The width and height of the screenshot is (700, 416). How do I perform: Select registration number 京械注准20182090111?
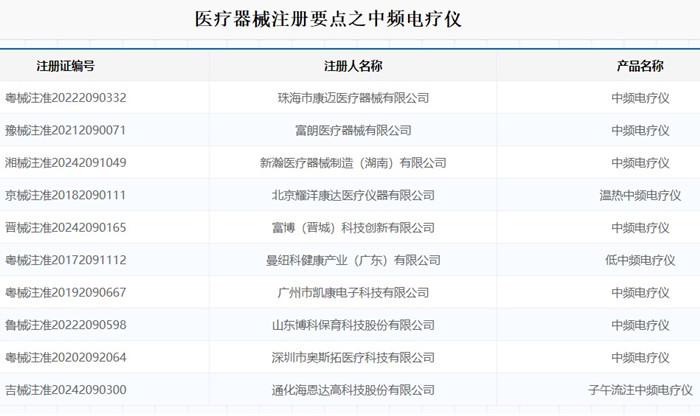click(65, 195)
